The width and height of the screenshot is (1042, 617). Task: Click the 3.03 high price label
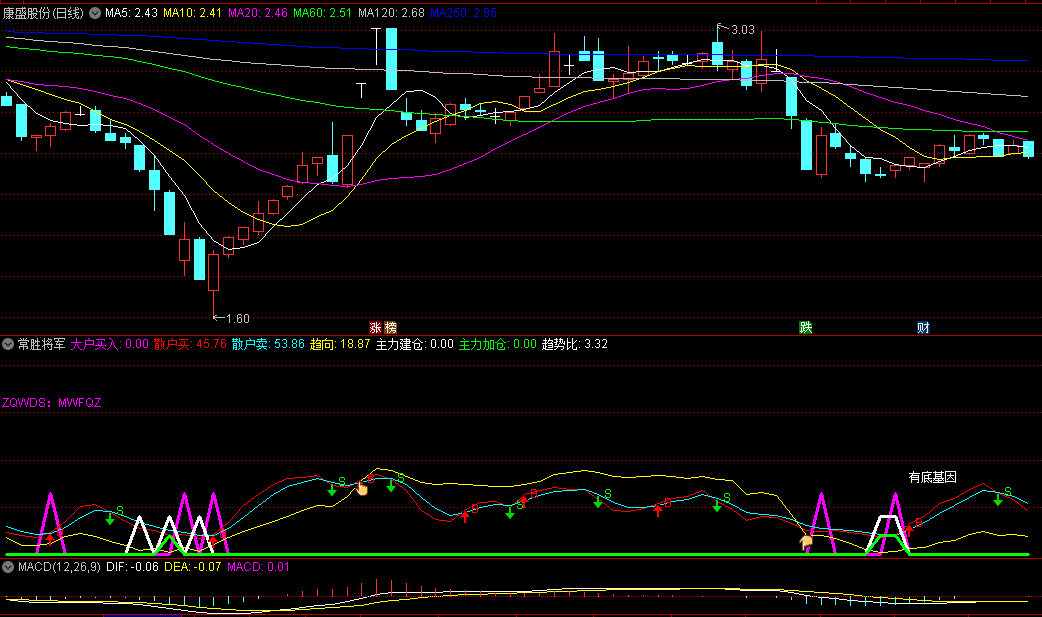(742, 29)
